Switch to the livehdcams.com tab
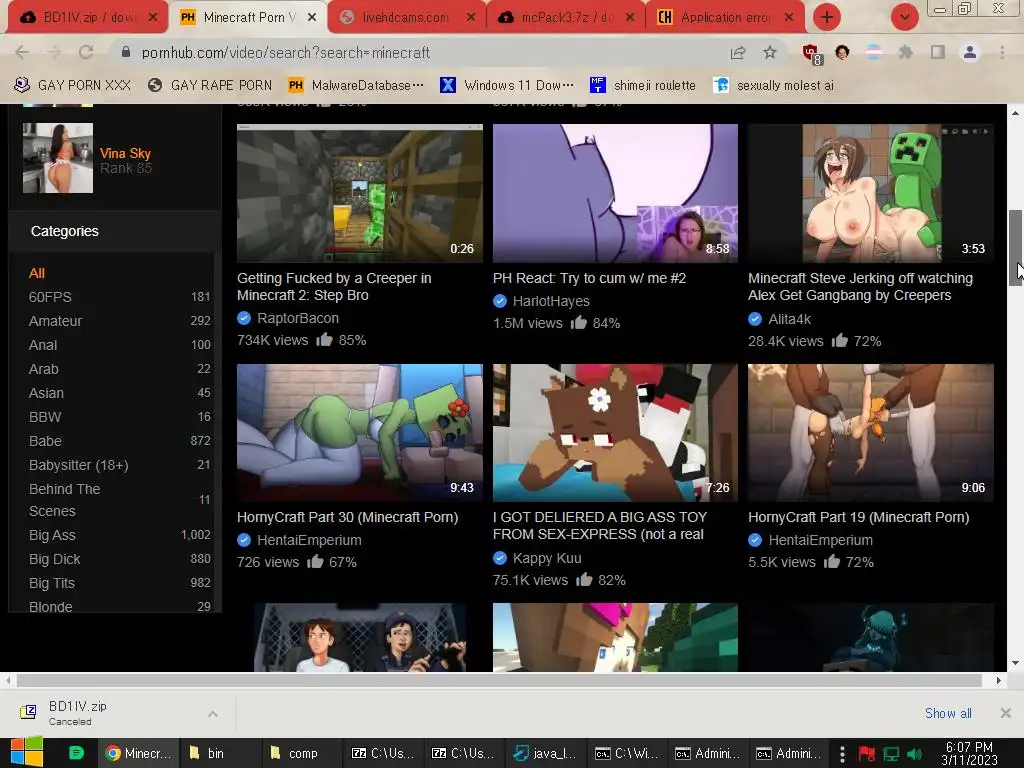Image resolution: width=1024 pixels, height=768 pixels. click(x=405, y=18)
